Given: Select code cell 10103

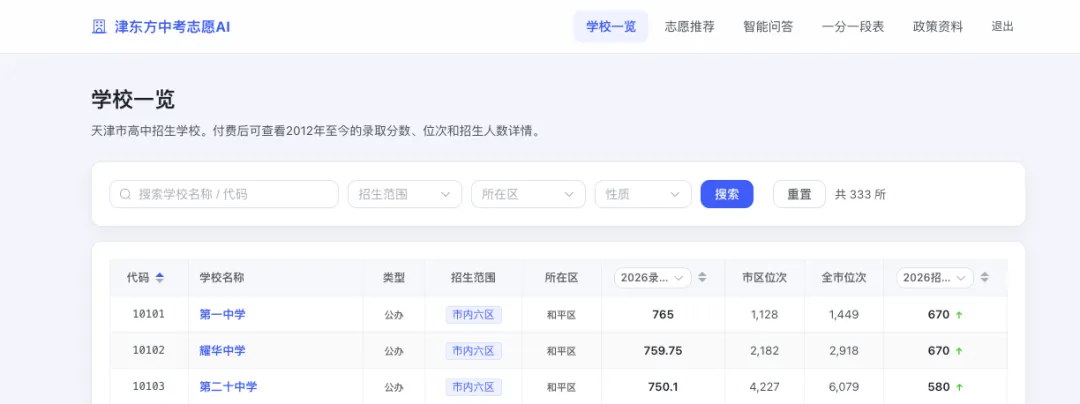Looking at the screenshot, I should coord(149,387).
